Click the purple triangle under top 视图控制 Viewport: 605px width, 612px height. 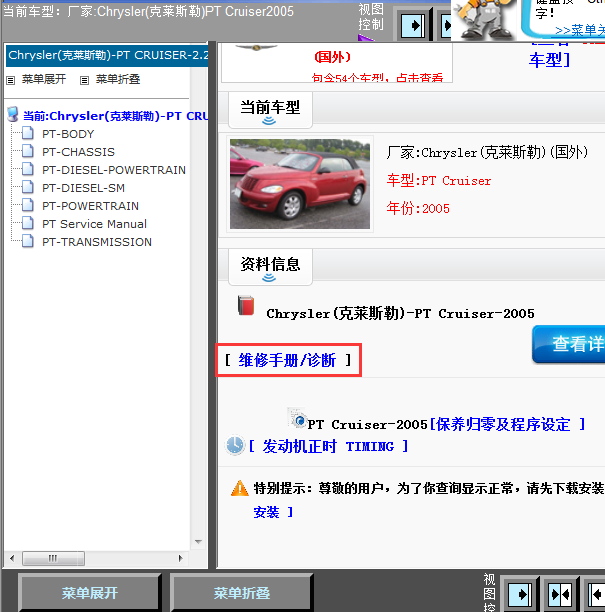point(365,37)
